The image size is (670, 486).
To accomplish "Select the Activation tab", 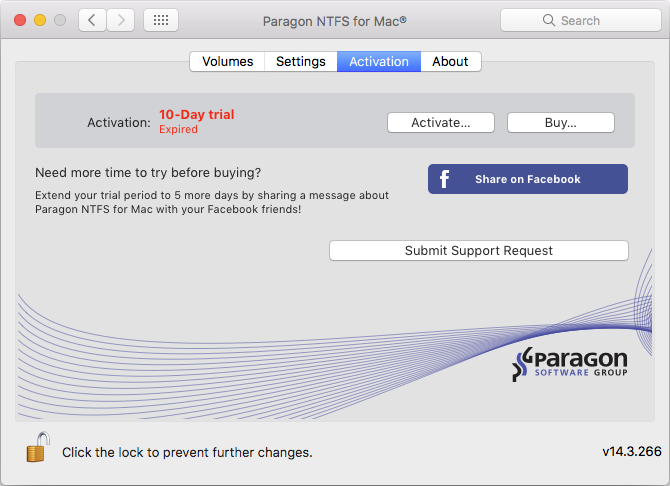I will click(379, 62).
